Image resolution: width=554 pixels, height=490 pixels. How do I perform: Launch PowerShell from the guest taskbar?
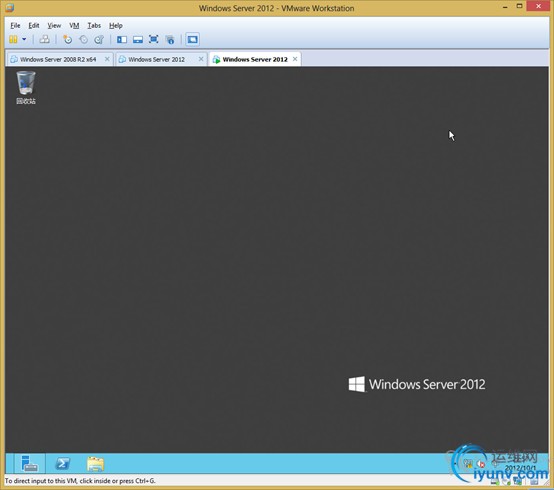63,464
